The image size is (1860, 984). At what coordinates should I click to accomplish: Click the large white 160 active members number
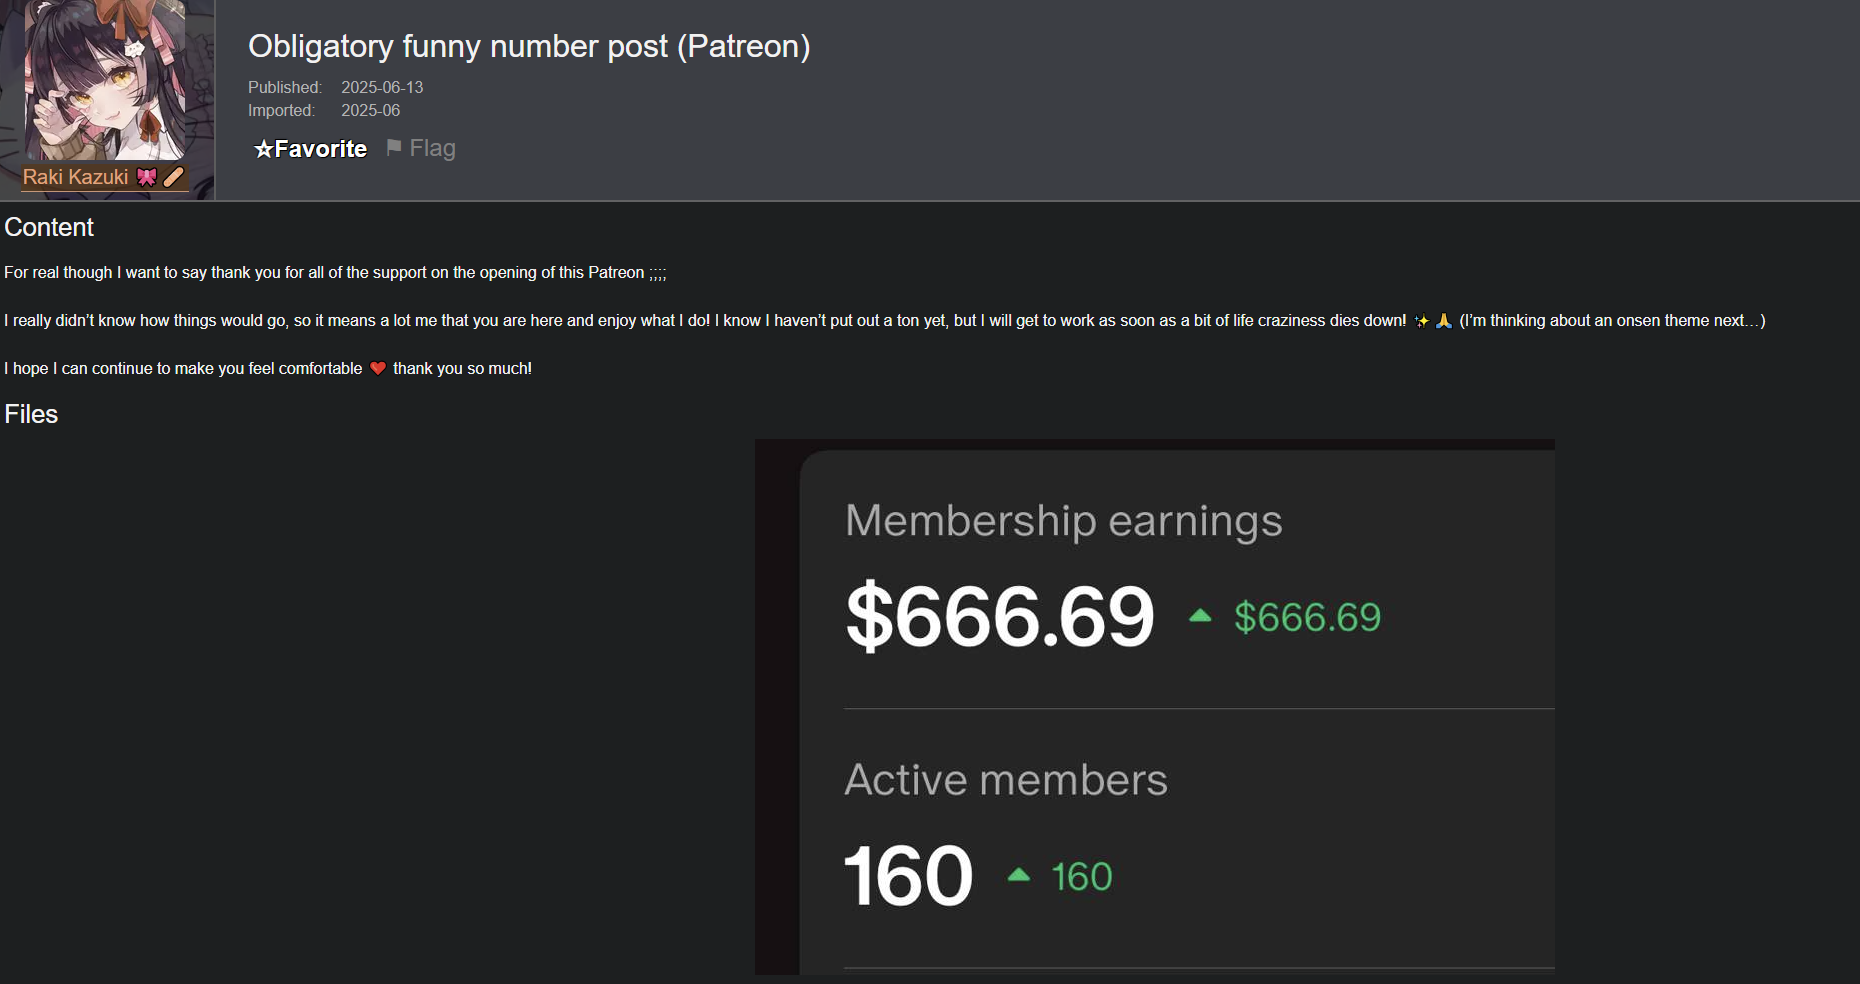point(908,876)
